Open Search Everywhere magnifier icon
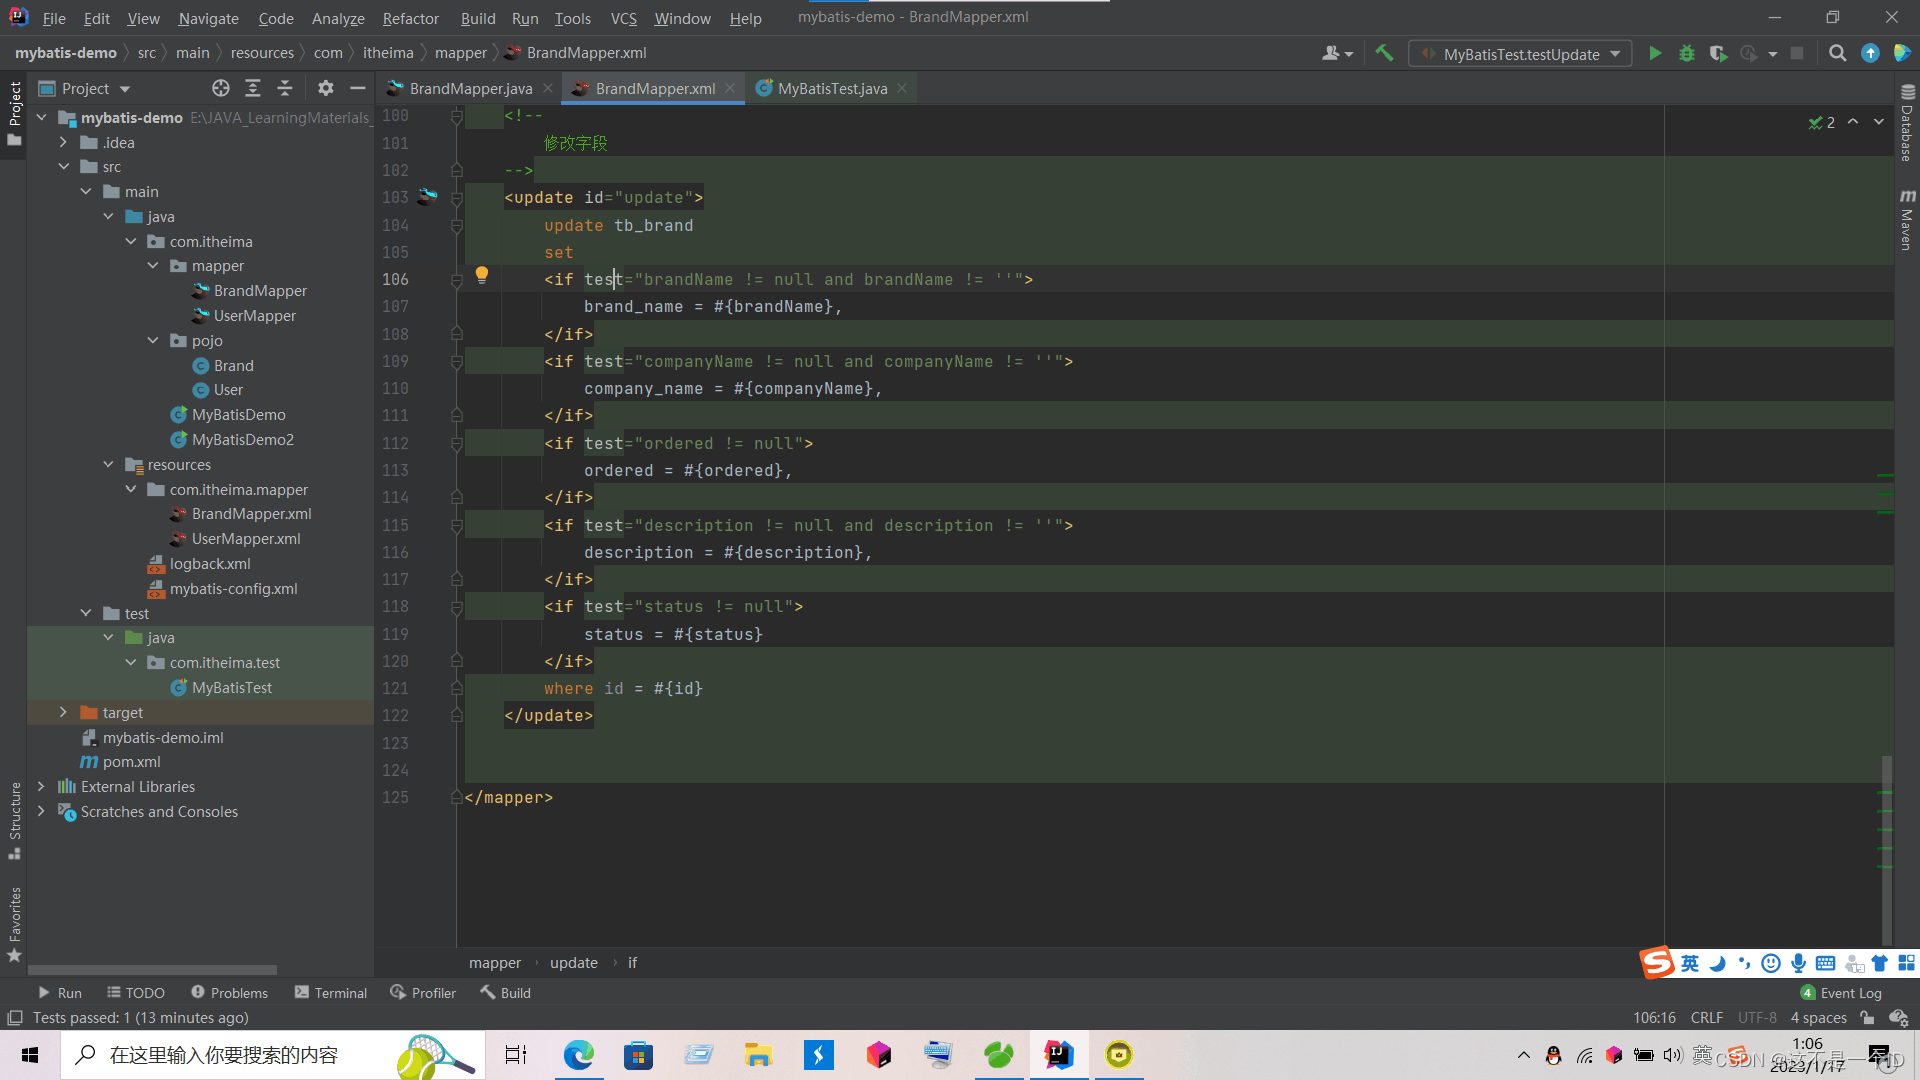This screenshot has height=1080, width=1920. click(x=1837, y=54)
